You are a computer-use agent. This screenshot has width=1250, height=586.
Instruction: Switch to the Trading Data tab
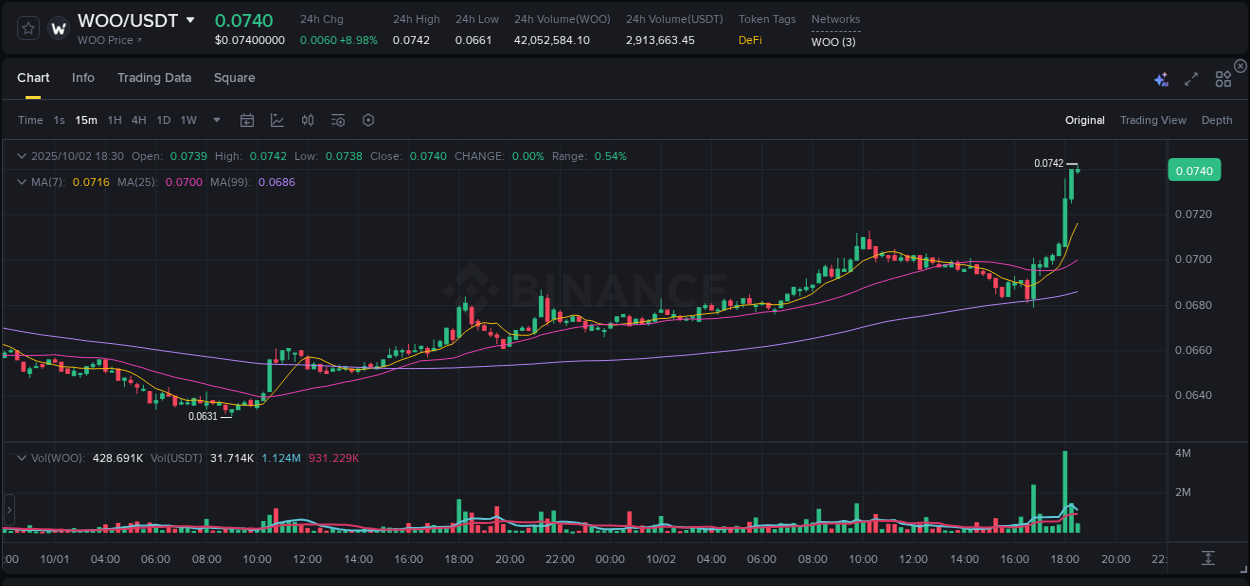(154, 77)
